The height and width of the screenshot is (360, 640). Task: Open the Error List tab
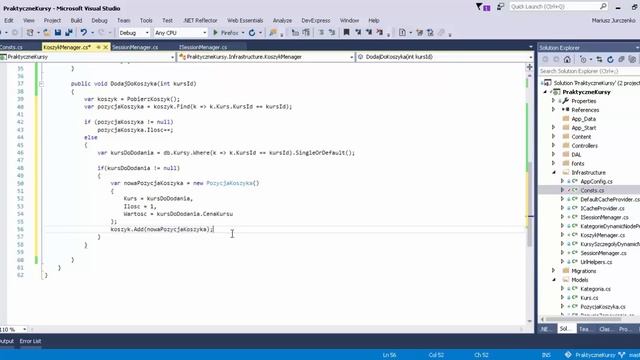[30, 341]
